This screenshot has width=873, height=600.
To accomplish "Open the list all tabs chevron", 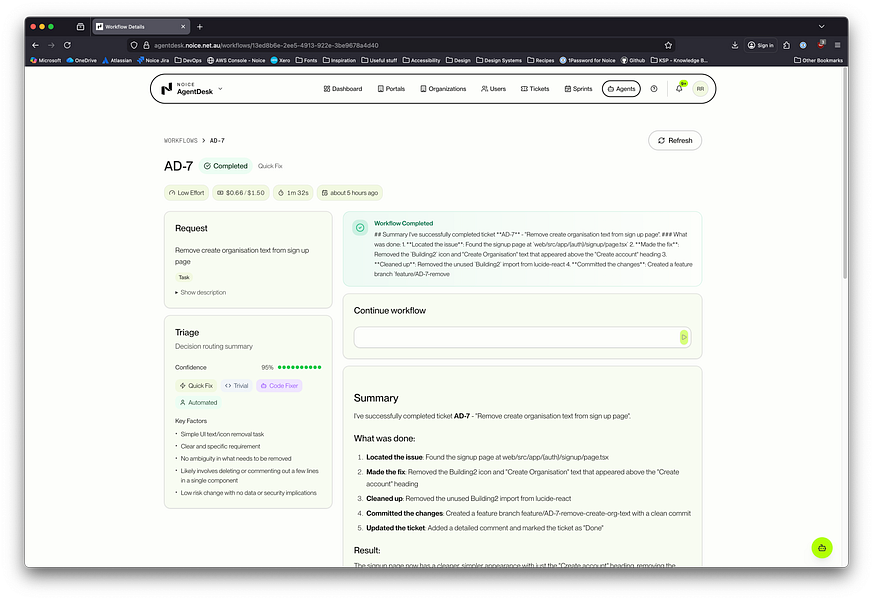I will coord(821,26).
